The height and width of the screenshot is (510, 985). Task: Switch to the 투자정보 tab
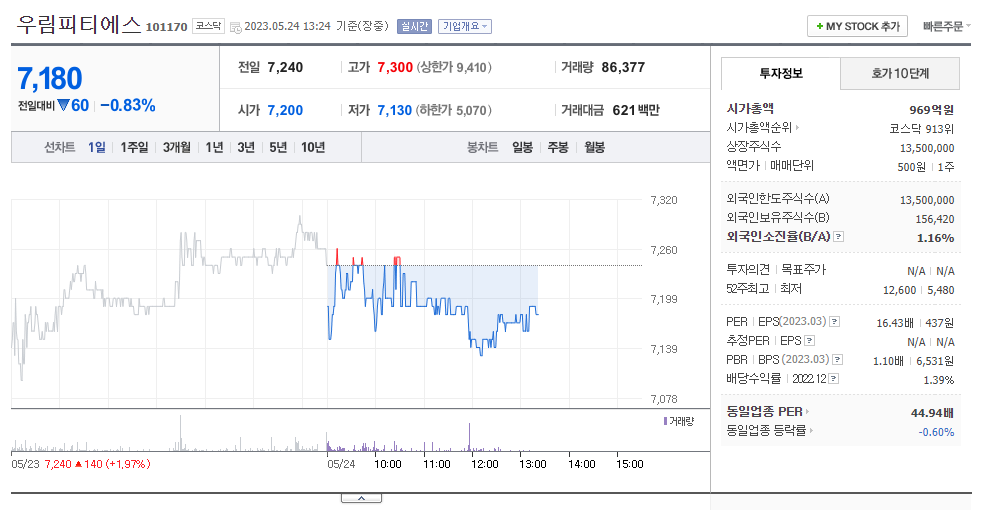coord(781,73)
